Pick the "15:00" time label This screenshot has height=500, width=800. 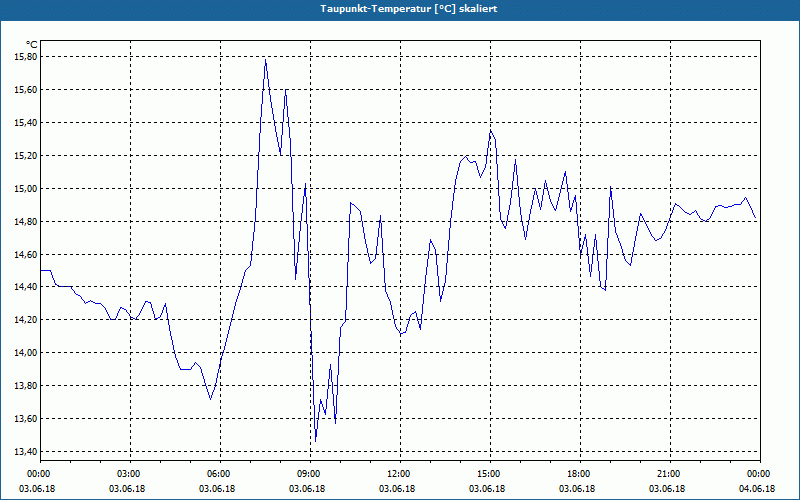pos(490,474)
